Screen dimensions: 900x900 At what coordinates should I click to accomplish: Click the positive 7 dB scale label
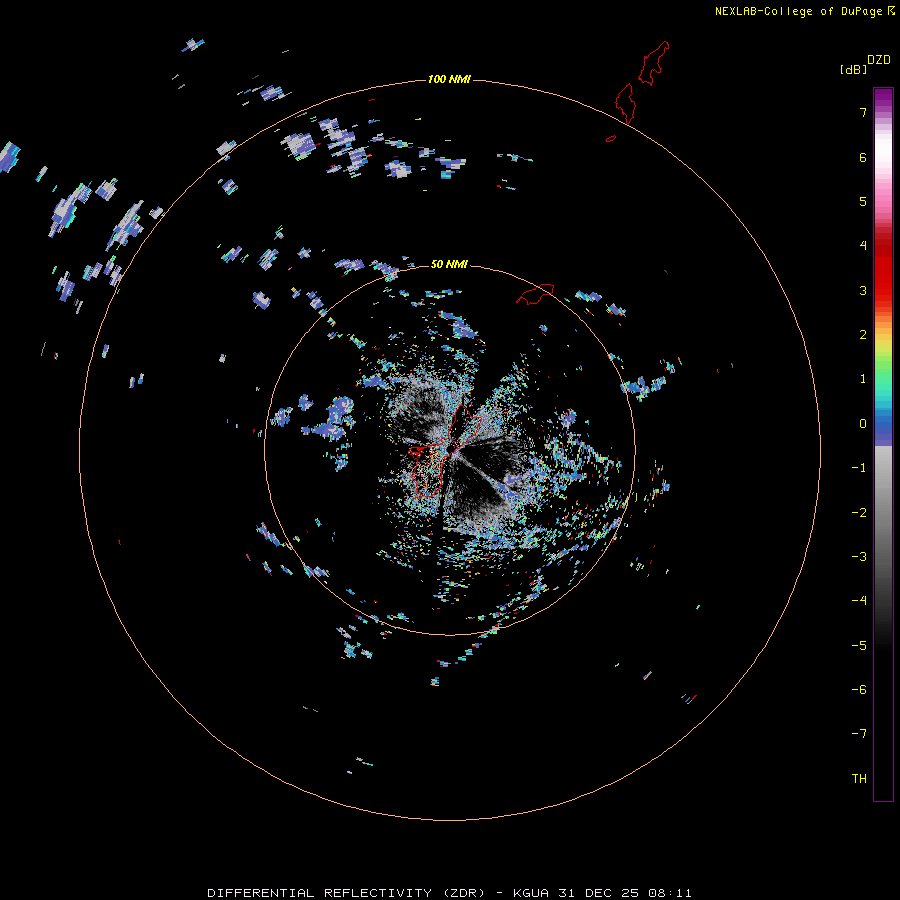(x=862, y=113)
